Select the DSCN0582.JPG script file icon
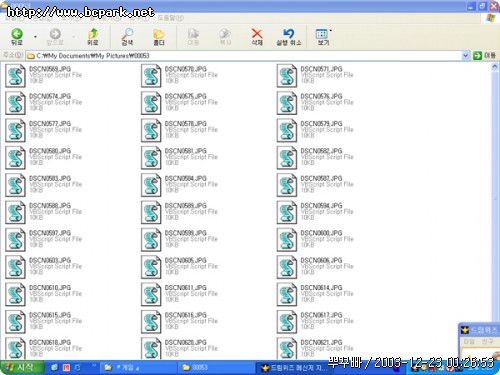Image resolution: width=500 pixels, height=375 pixels. [x=287, y=158]
